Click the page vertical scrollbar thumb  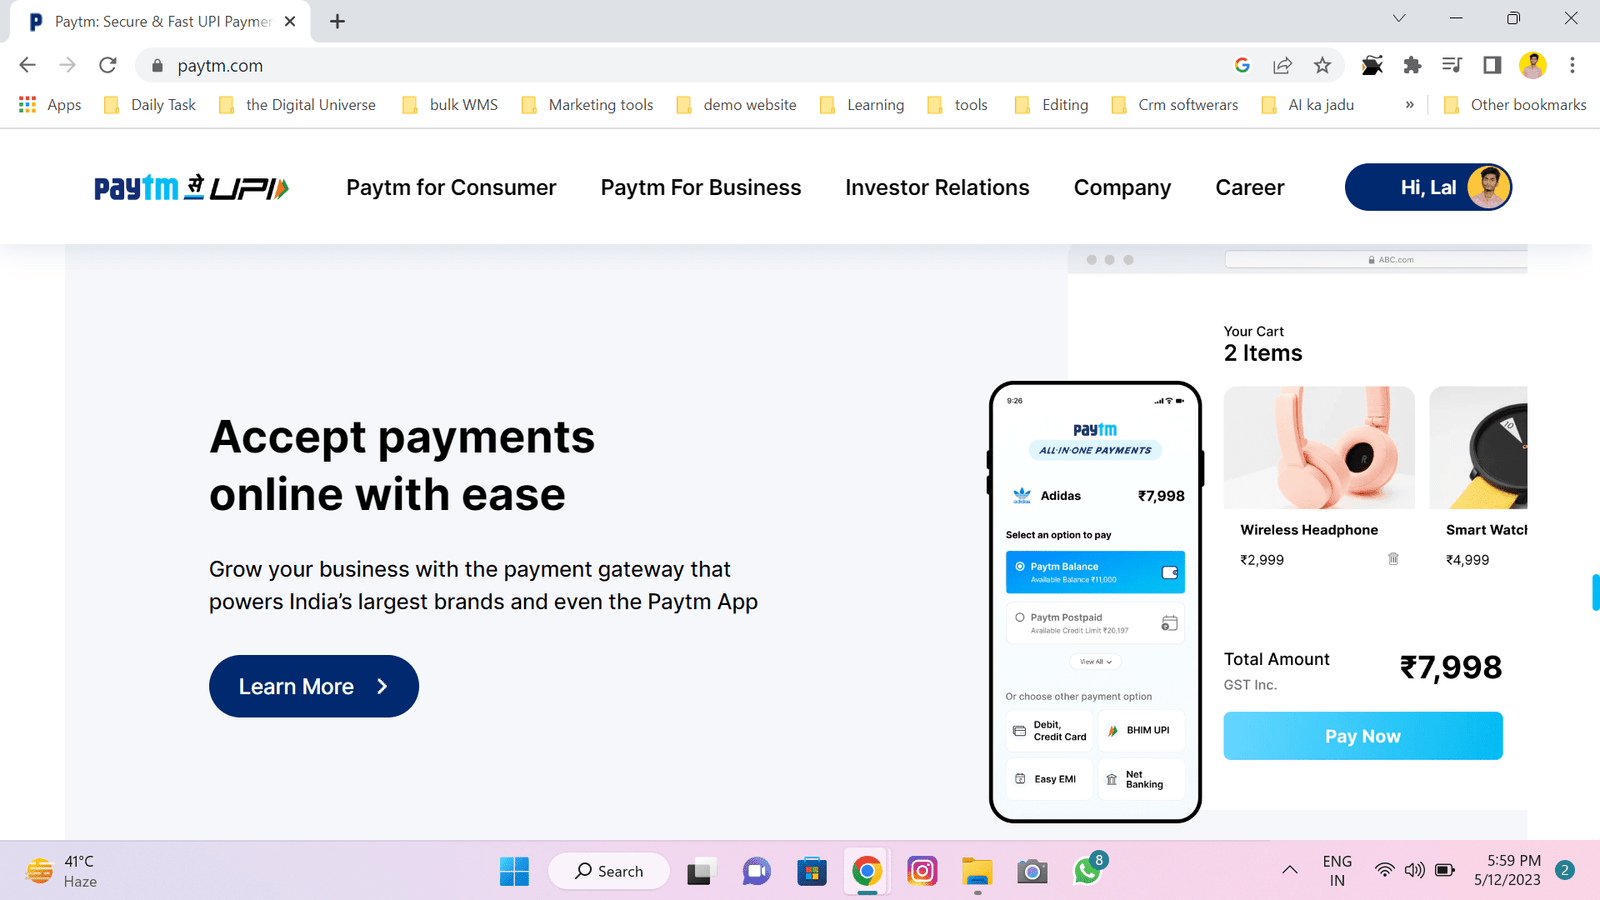pos(1596,592)
